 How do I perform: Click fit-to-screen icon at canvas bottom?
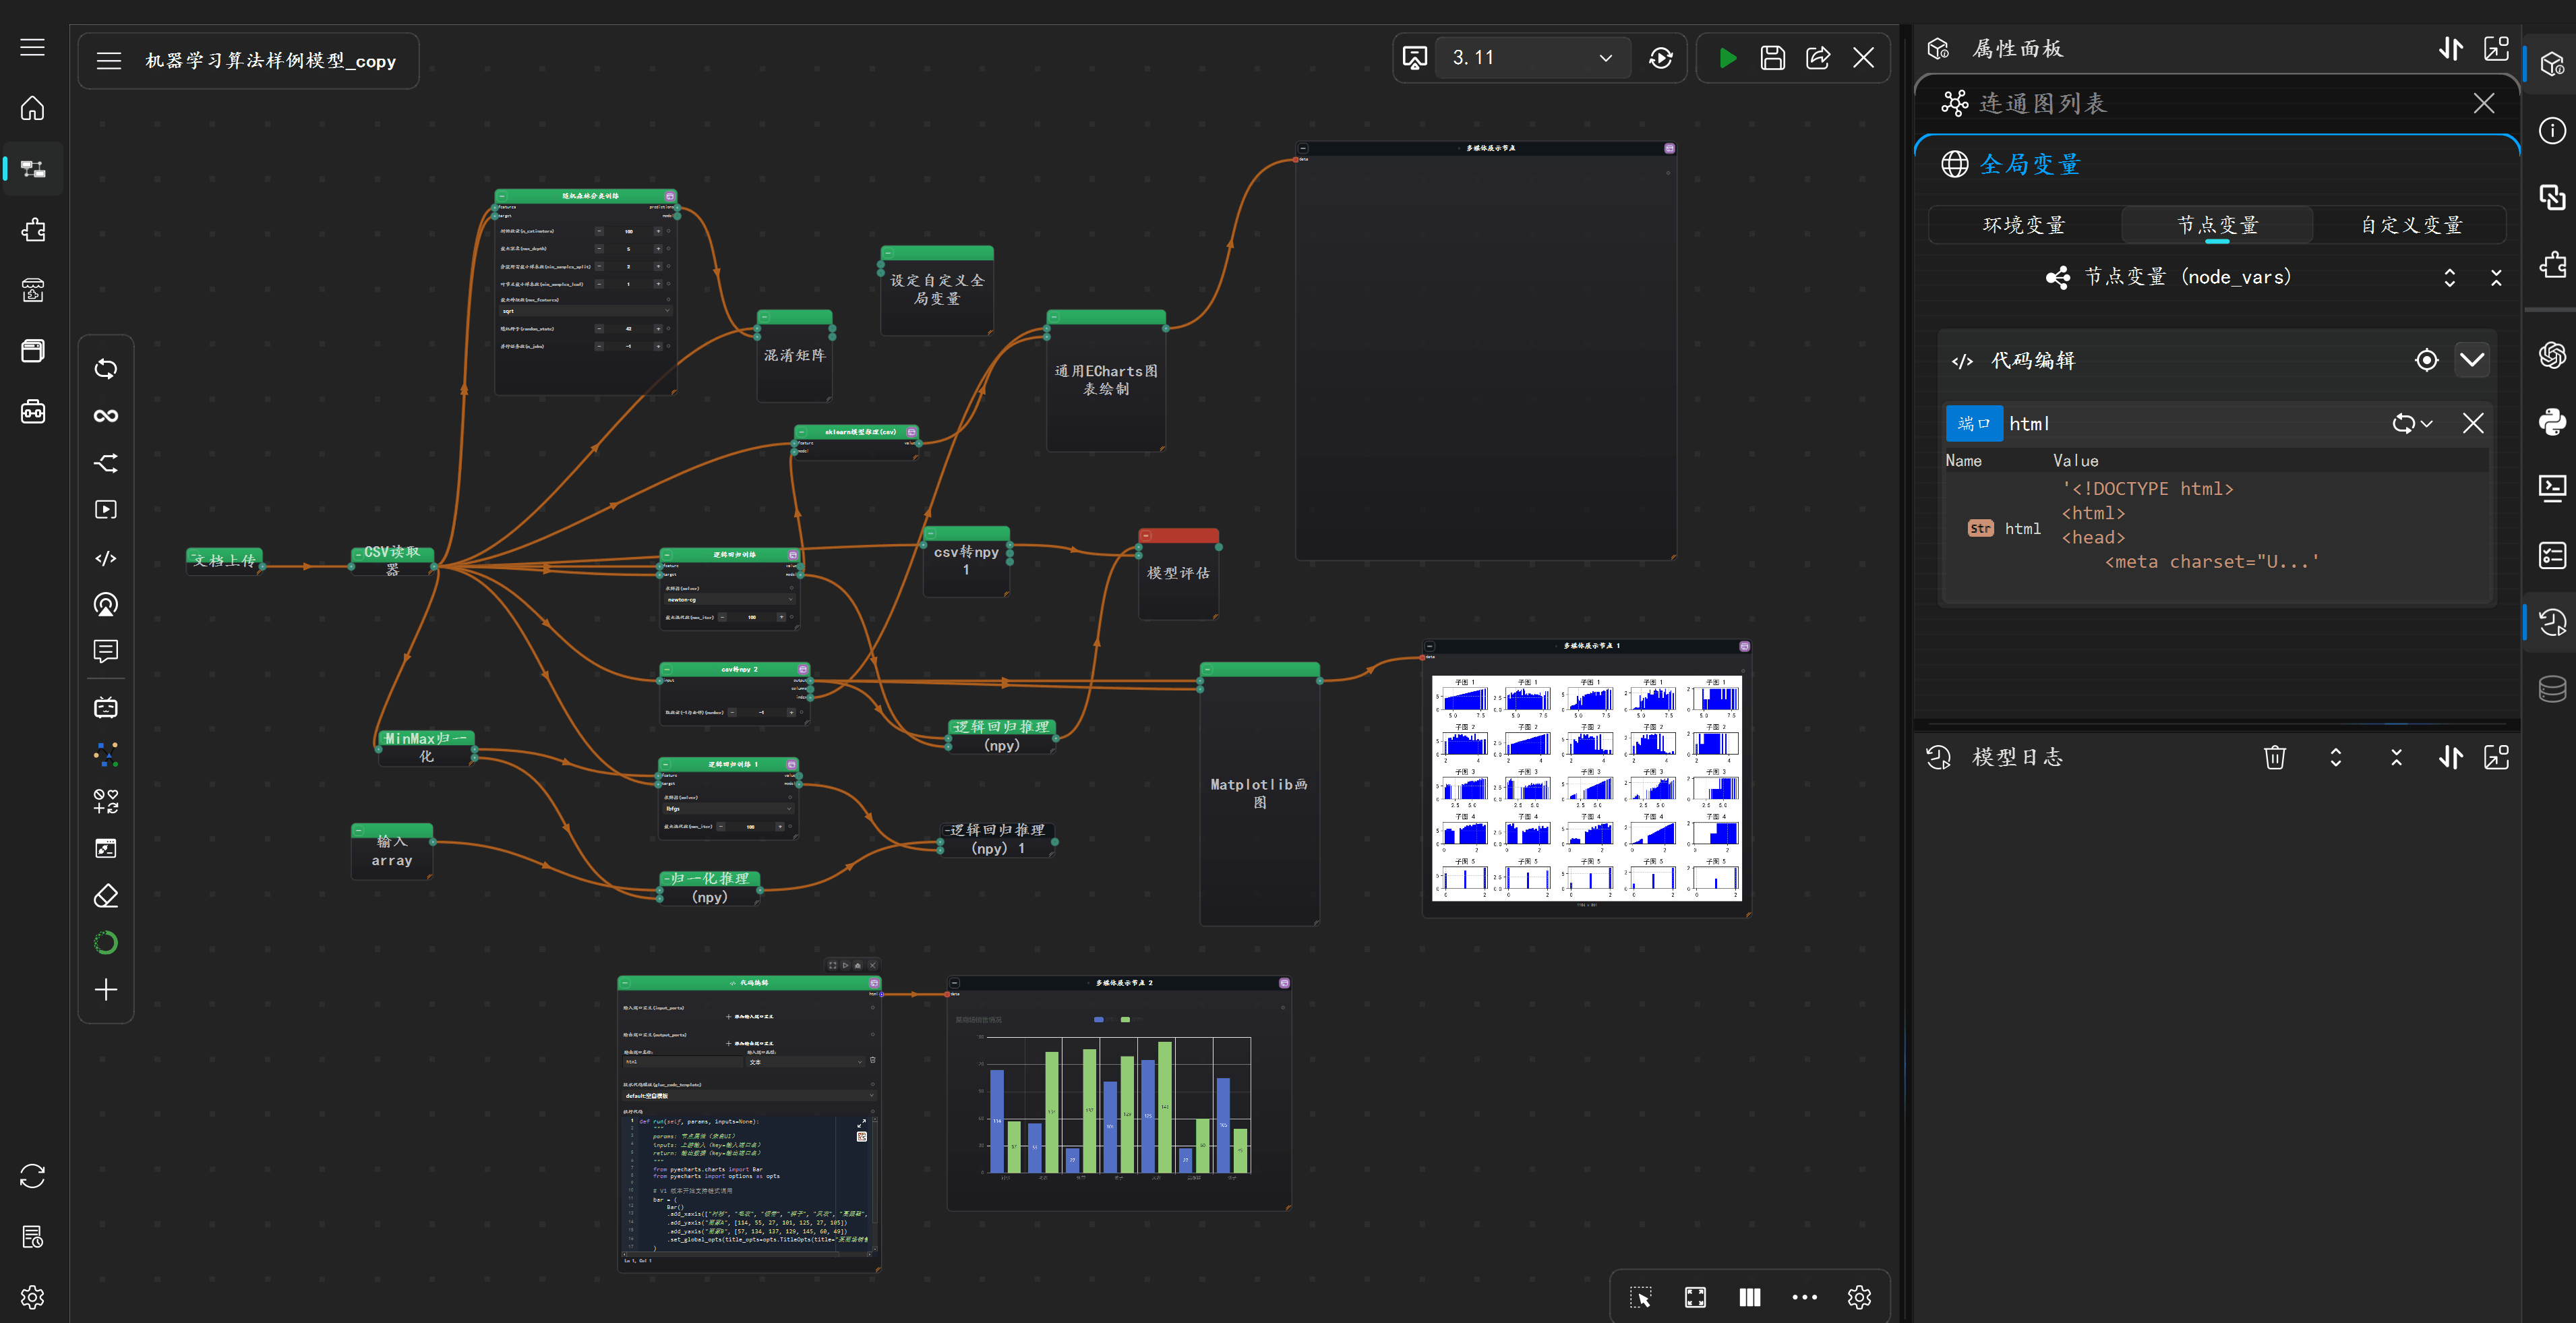(1695, 1297)
